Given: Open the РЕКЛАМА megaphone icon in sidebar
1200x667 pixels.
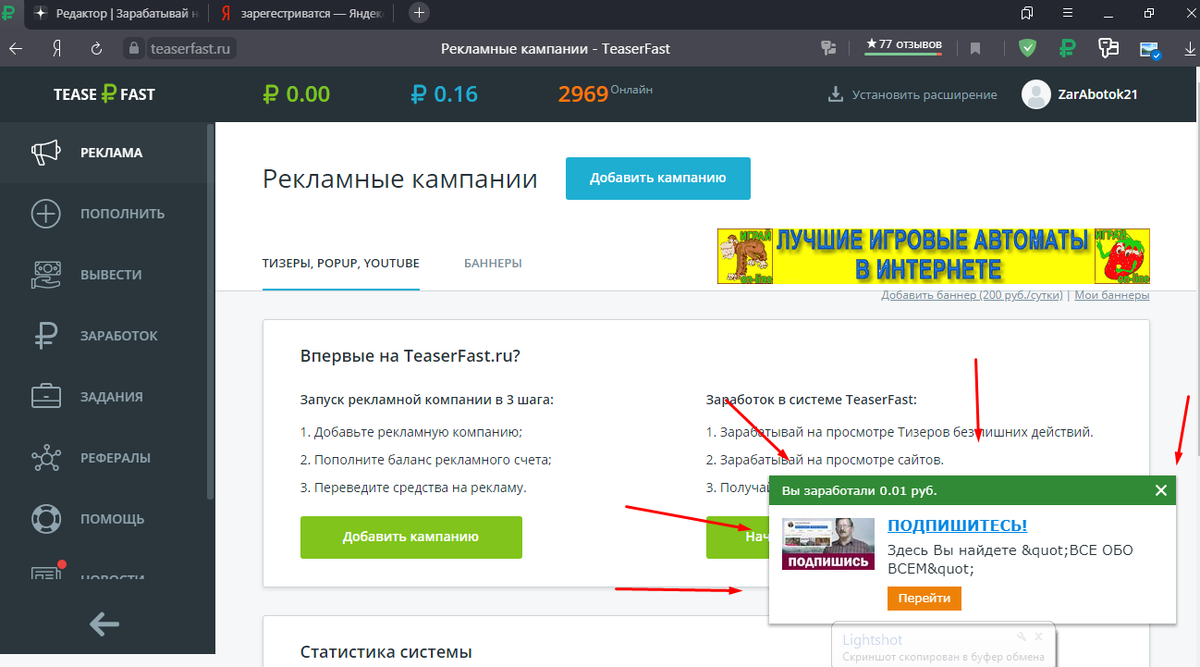Looking at the screenshot, I should [46, 153].
